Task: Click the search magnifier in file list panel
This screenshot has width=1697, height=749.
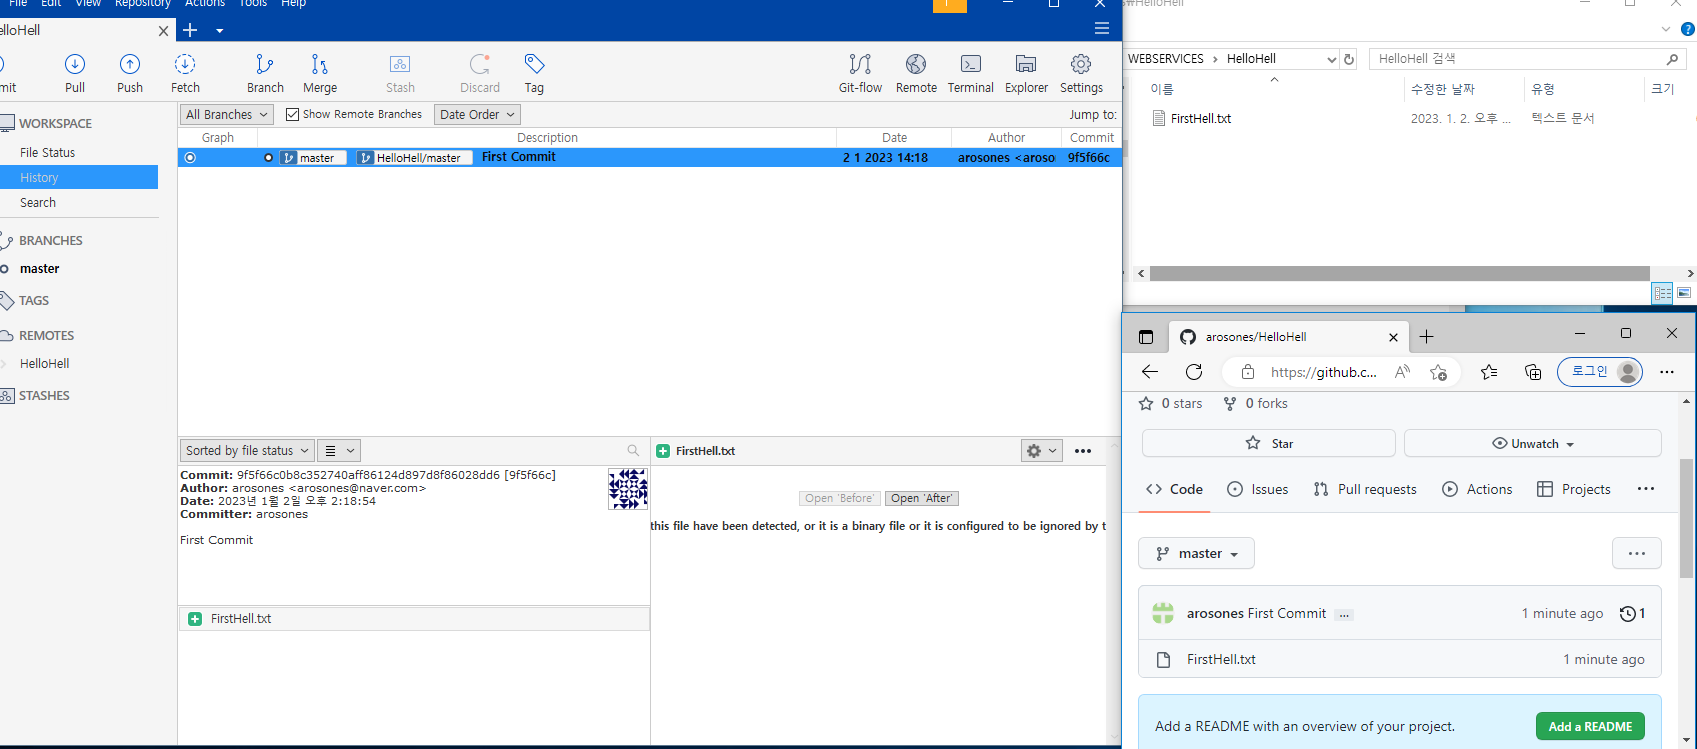Action: tap(633, 451)
